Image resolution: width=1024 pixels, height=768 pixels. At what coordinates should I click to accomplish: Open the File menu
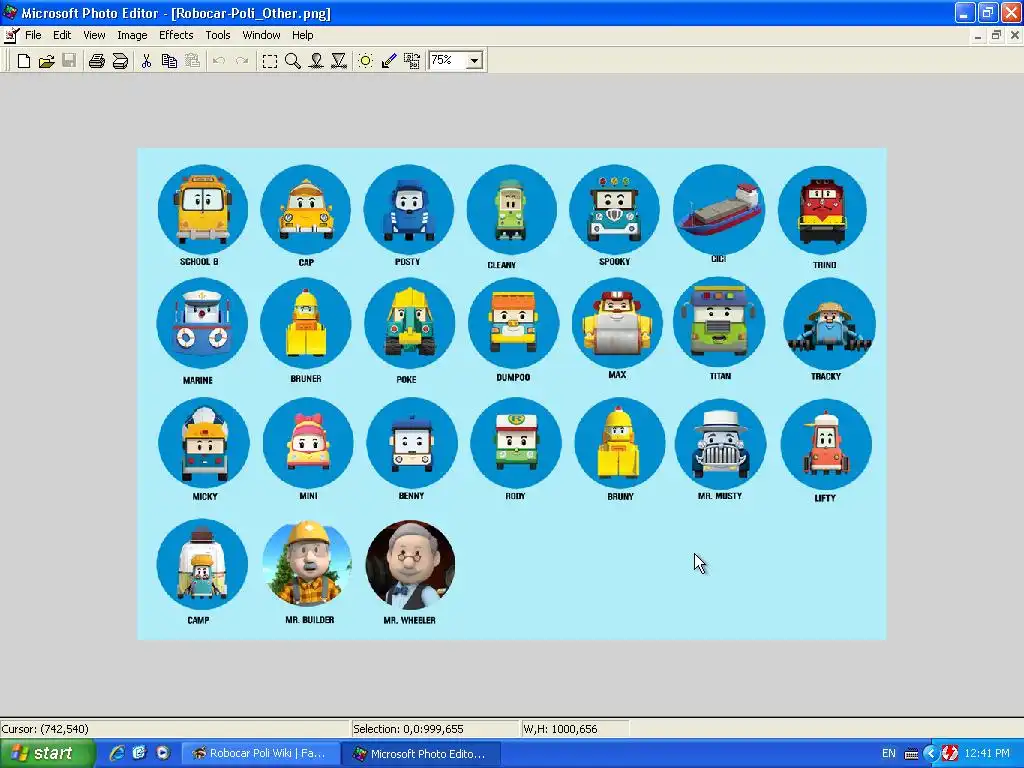click(33, 35)
